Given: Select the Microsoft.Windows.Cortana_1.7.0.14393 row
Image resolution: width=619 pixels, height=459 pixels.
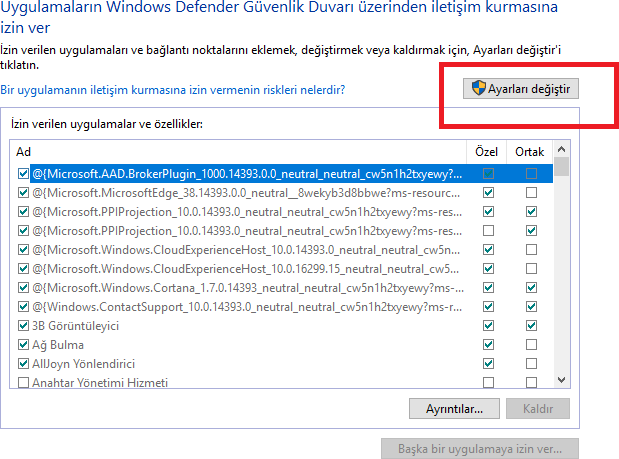Looking at the screenshot, I should click(x=281, y=288).
